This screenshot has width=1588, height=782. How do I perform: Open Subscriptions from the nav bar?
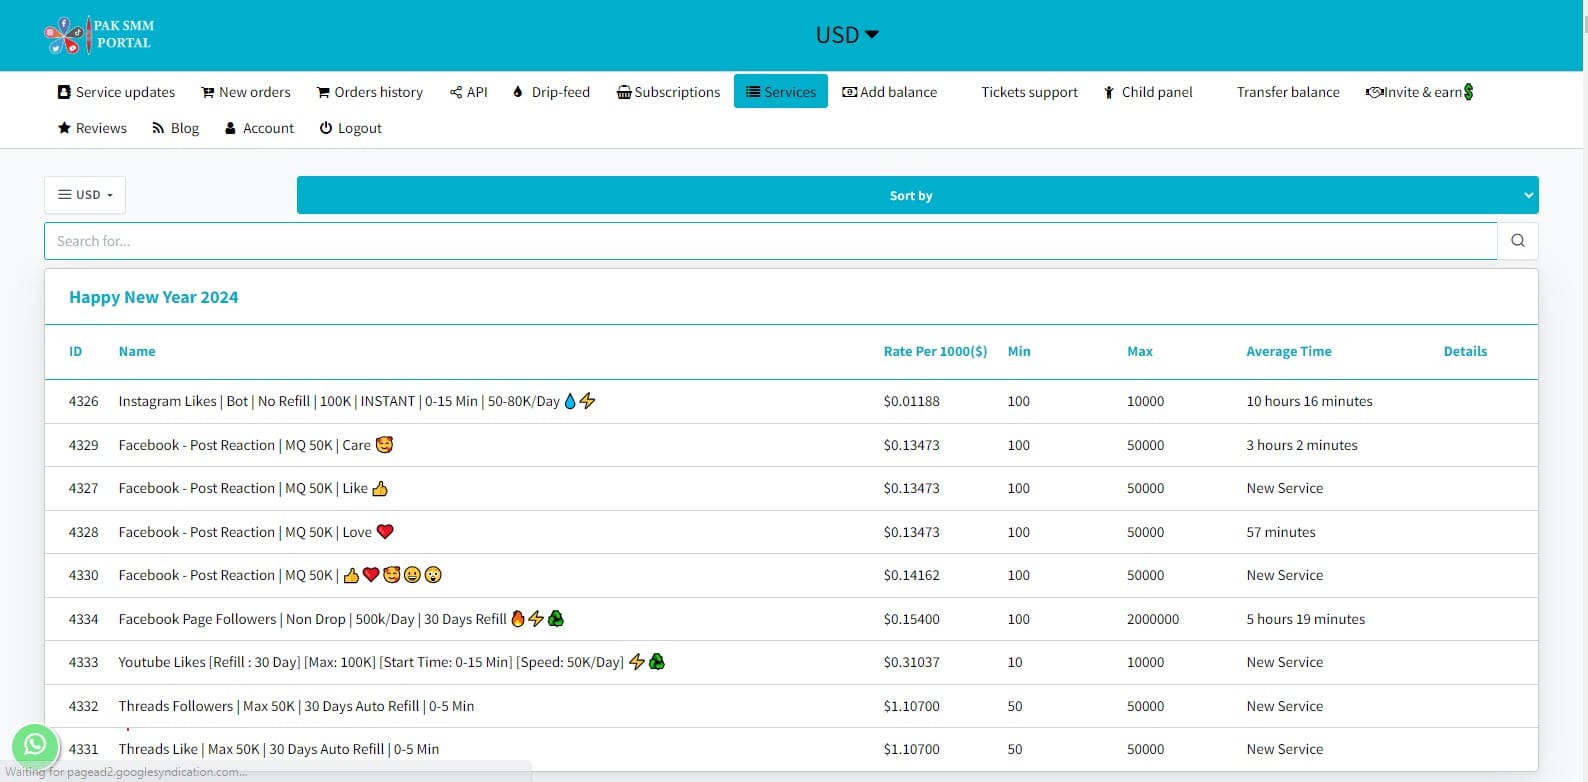pyautogui.click(x=669, y=92)
